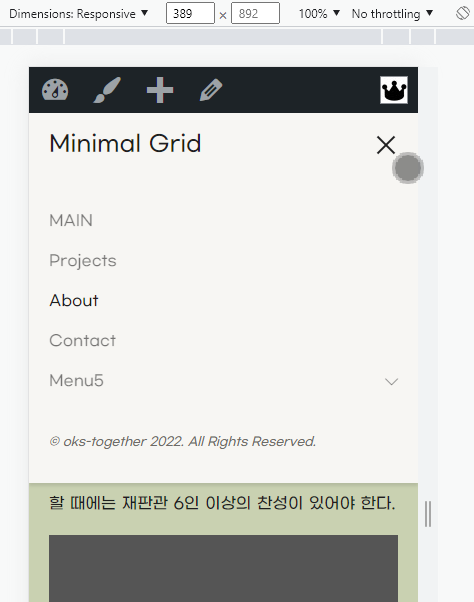
Task: Open the crown user avatar
Action: (394, 90)
